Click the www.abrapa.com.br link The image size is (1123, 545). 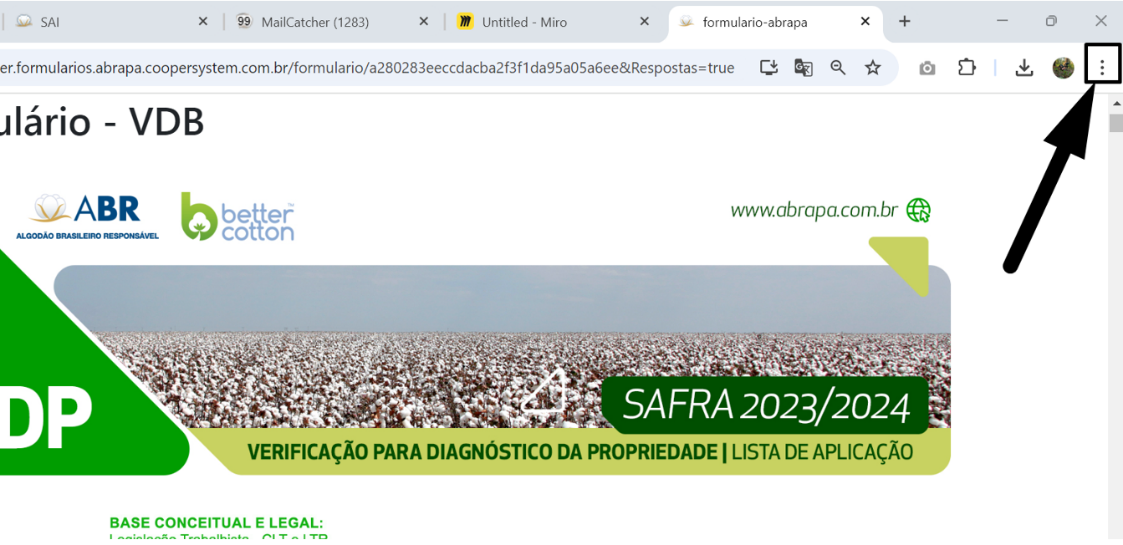click(x=813, y=210)
